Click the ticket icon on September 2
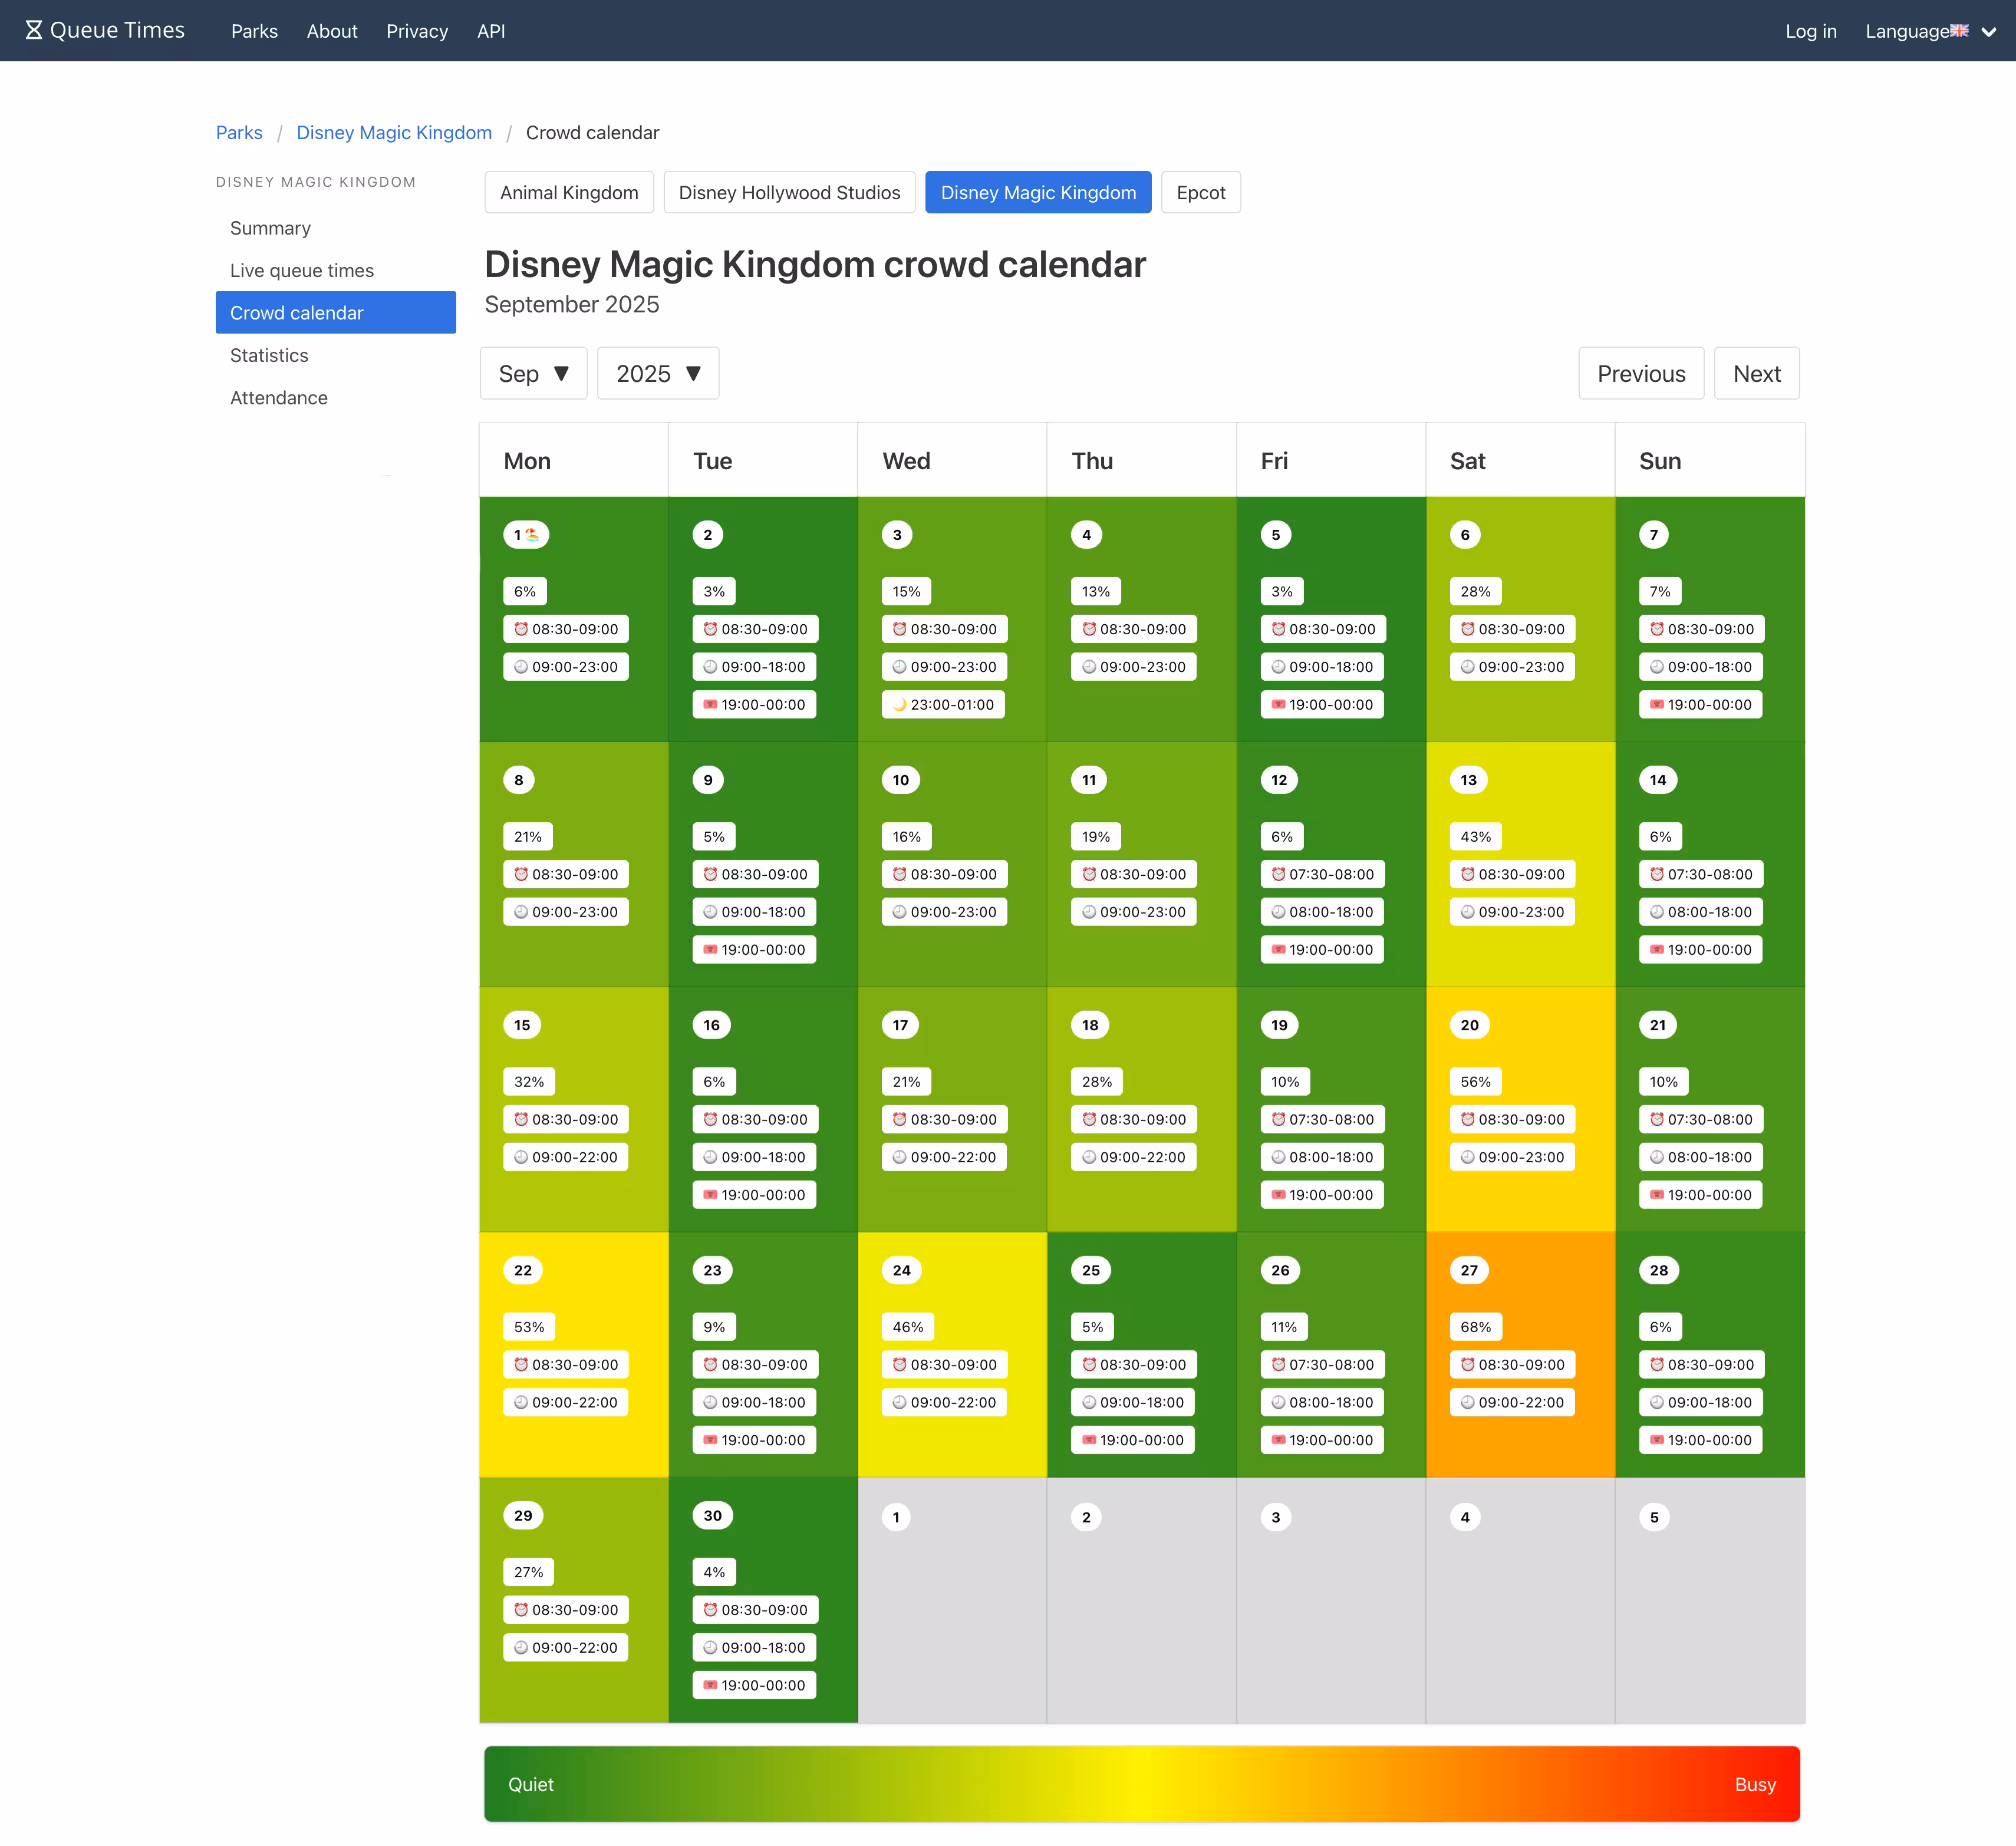Screen dimensions: 2016x1846 tap(710, 705)
